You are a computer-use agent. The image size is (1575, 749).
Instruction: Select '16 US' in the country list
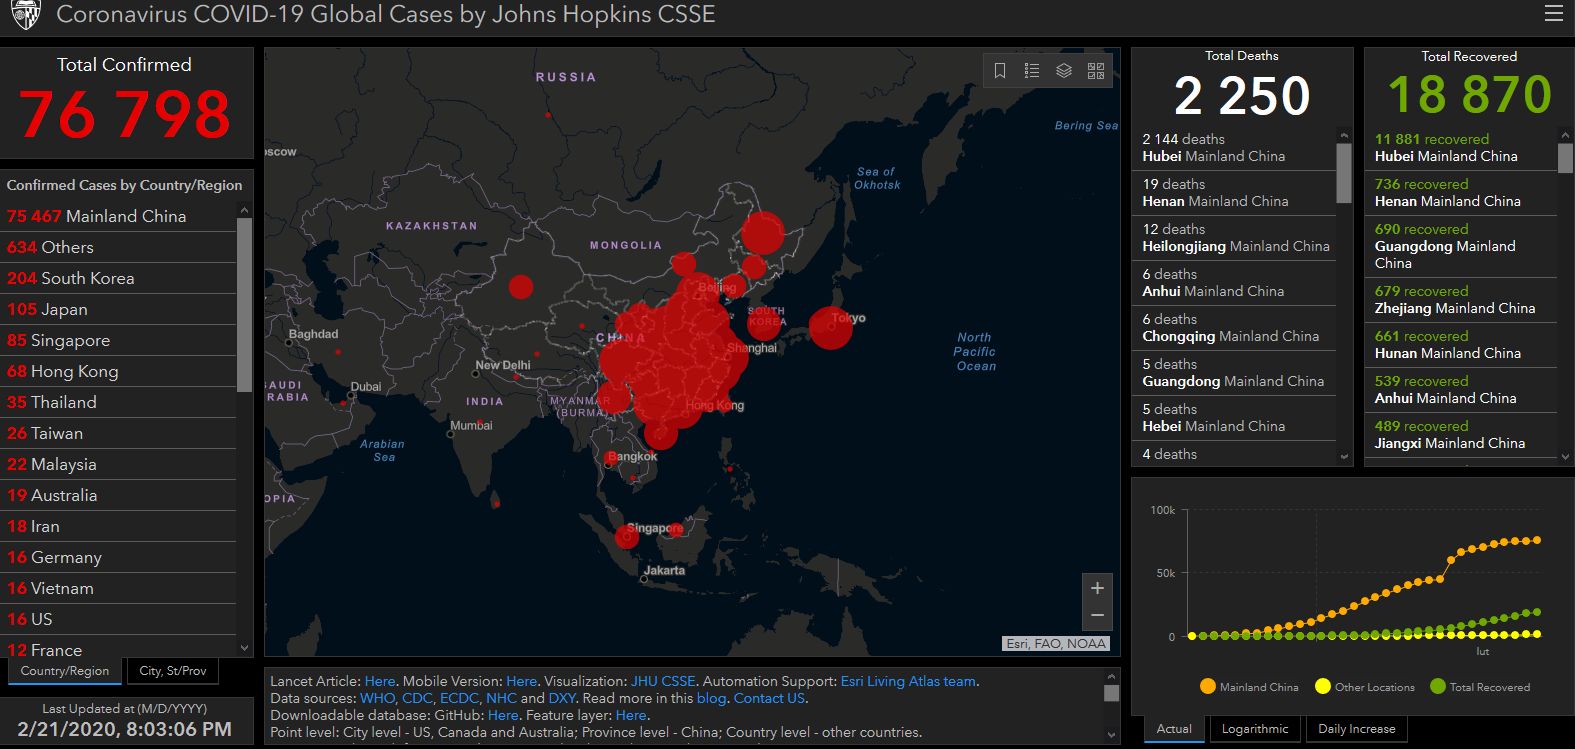pyautogui.click(x=120, y=619)
